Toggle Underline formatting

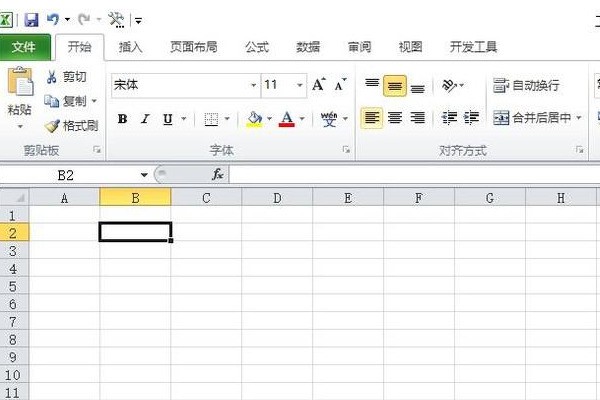(168, 119)
